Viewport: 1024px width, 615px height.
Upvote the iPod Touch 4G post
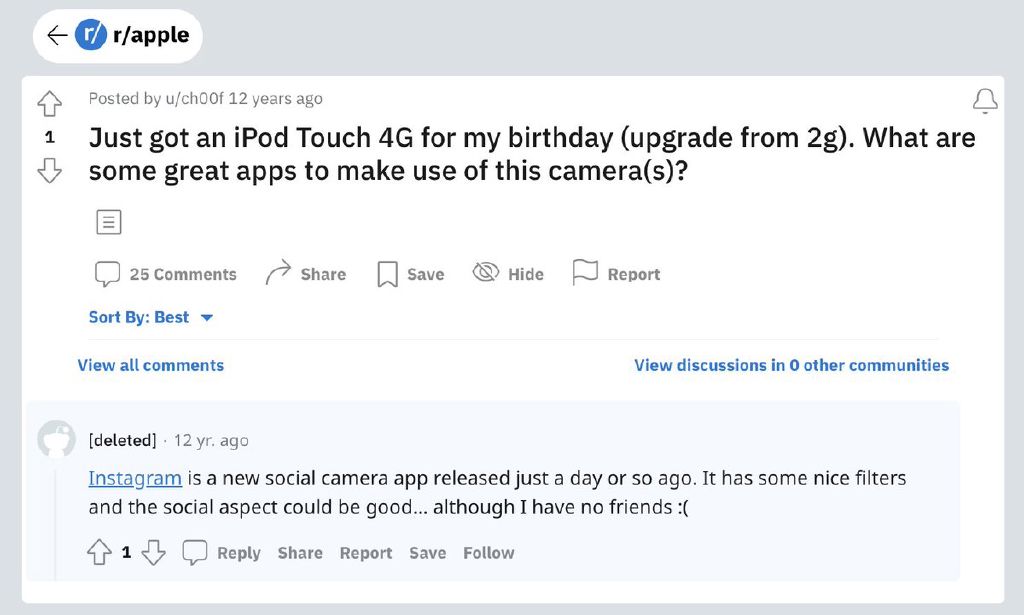click(x=49, y=103)
